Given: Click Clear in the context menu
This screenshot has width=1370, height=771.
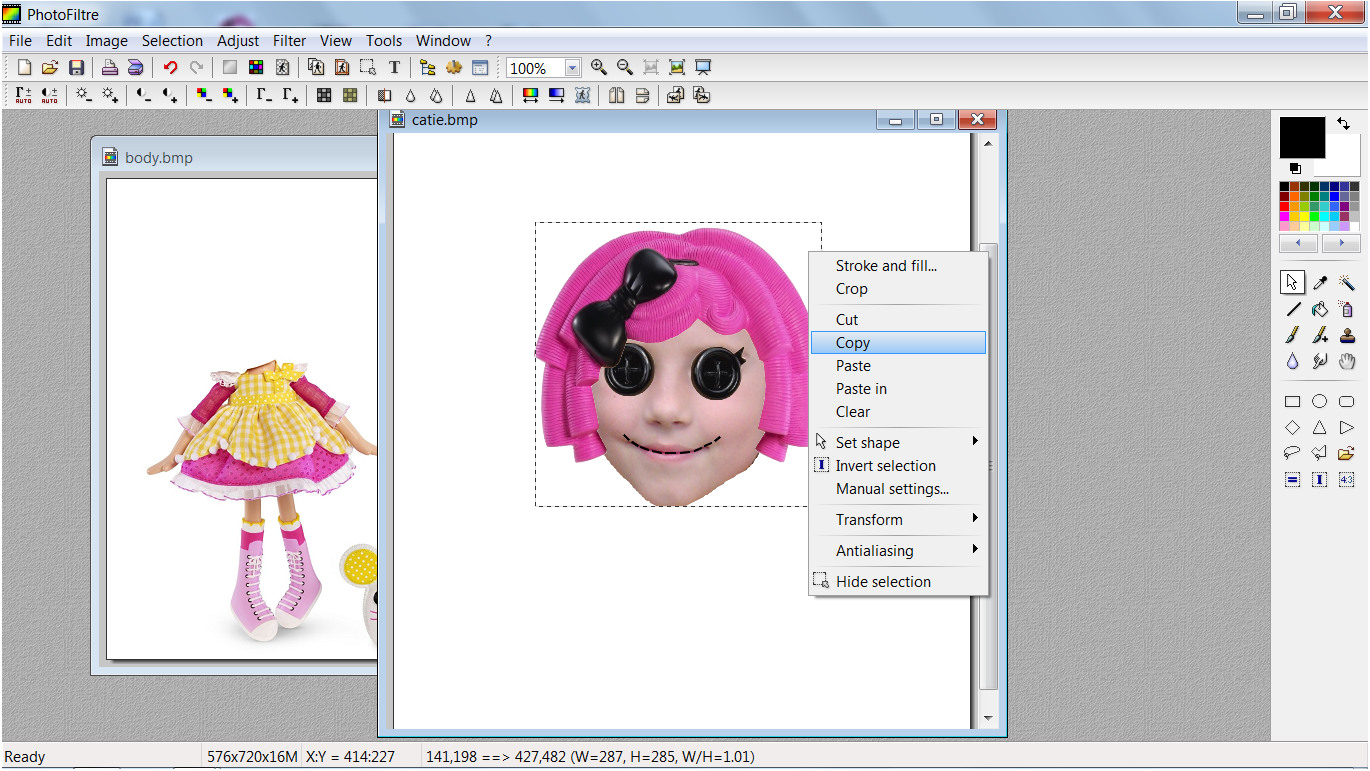Looking at the screenshot, I should click(898, 412).
